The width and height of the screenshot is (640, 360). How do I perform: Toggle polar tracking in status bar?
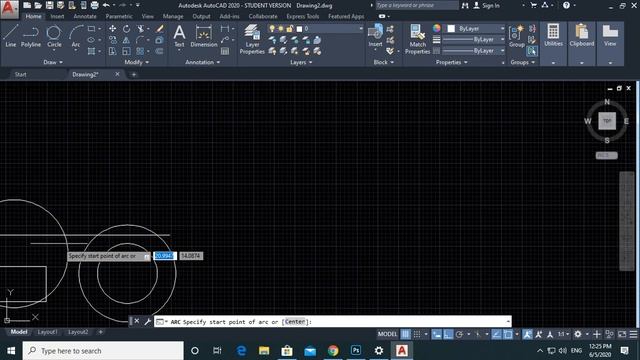(x=459, y=334)
